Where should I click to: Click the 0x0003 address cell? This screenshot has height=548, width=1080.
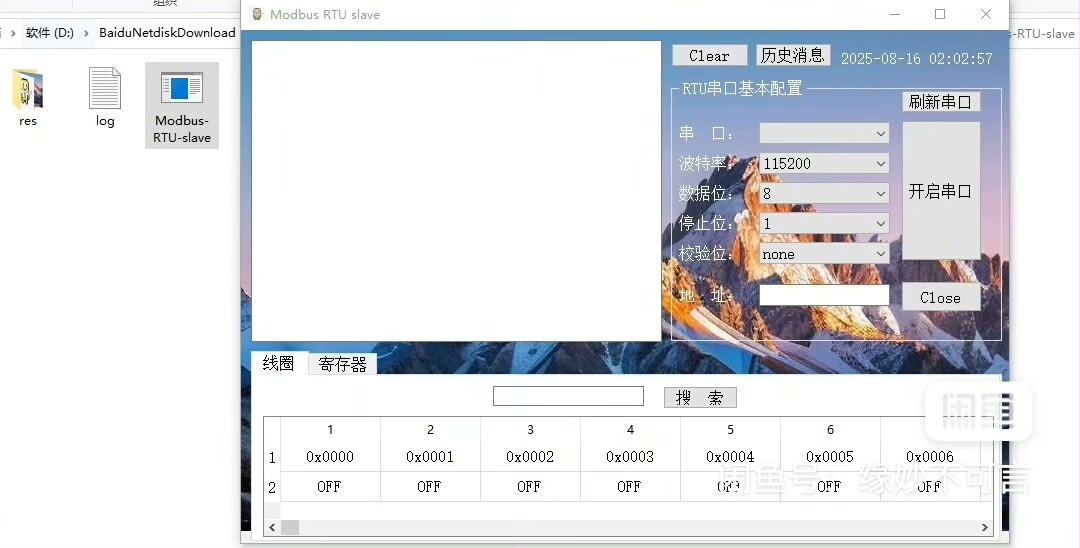tap(630, 457)
